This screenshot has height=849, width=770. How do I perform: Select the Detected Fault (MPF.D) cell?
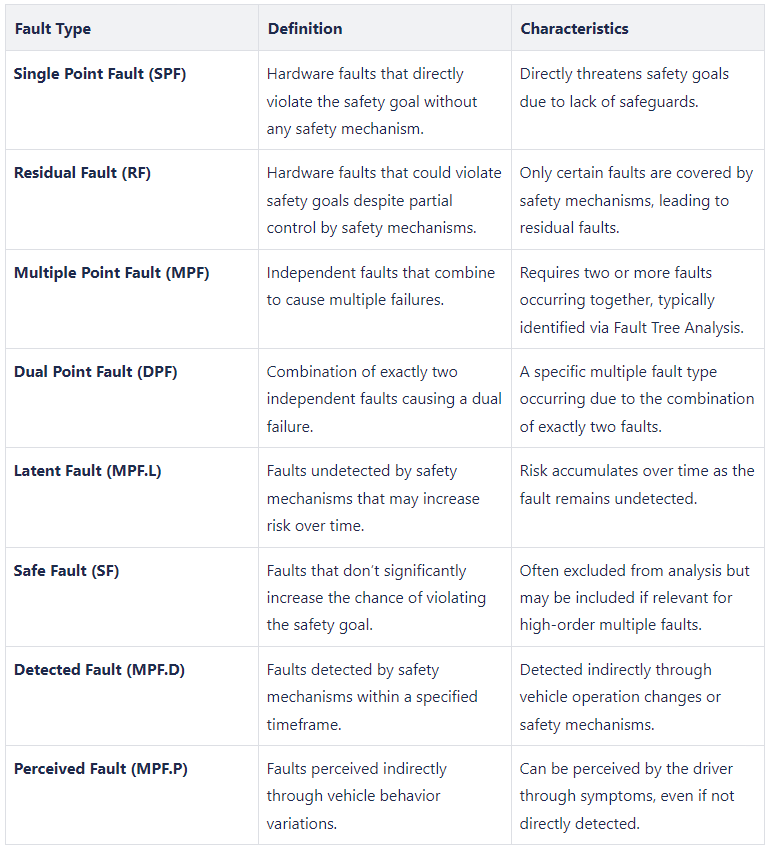[x=98, y=670]
